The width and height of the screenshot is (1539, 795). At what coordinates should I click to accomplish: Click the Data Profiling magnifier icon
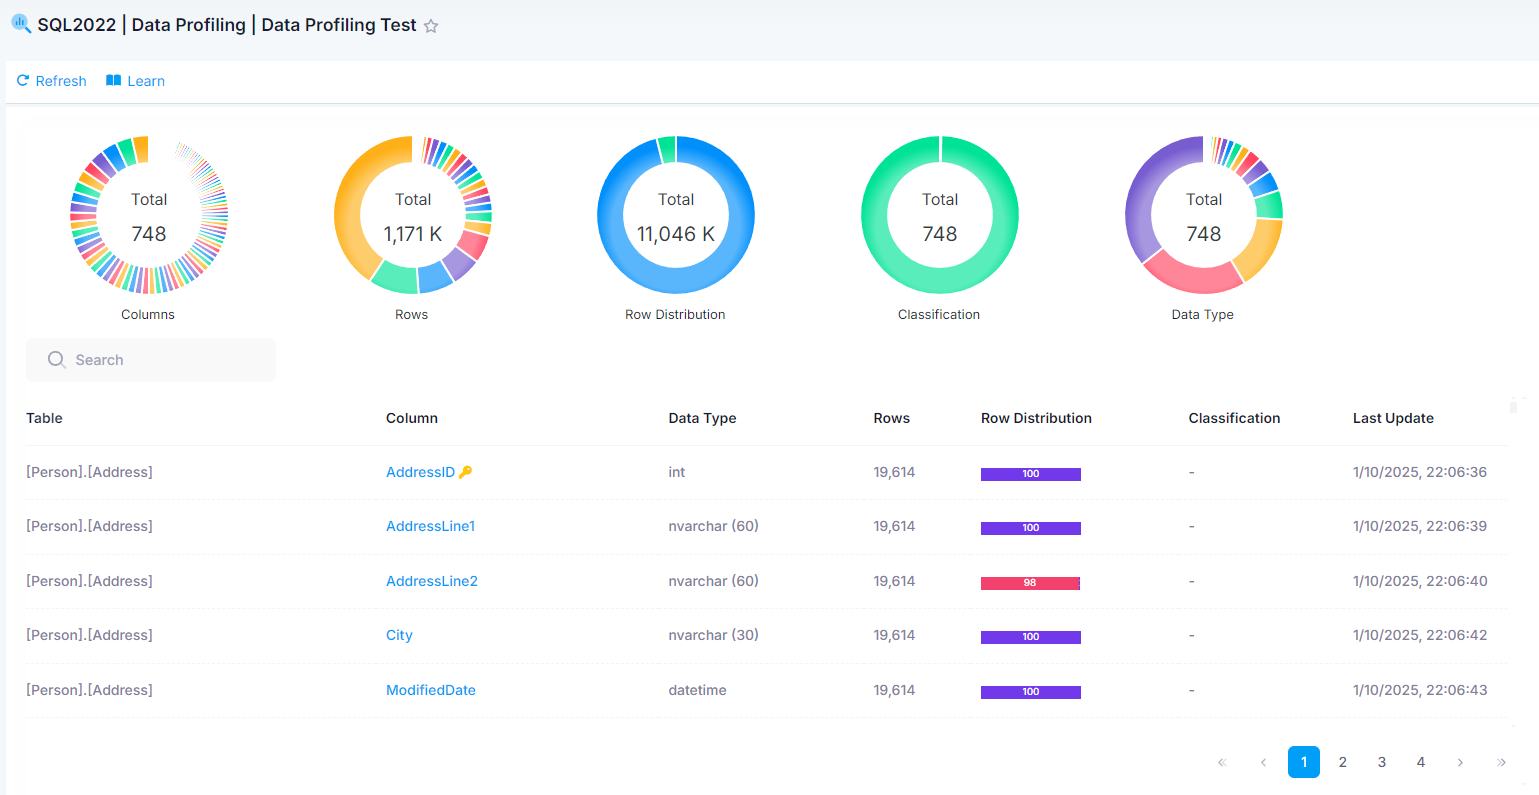coord(21,24)
